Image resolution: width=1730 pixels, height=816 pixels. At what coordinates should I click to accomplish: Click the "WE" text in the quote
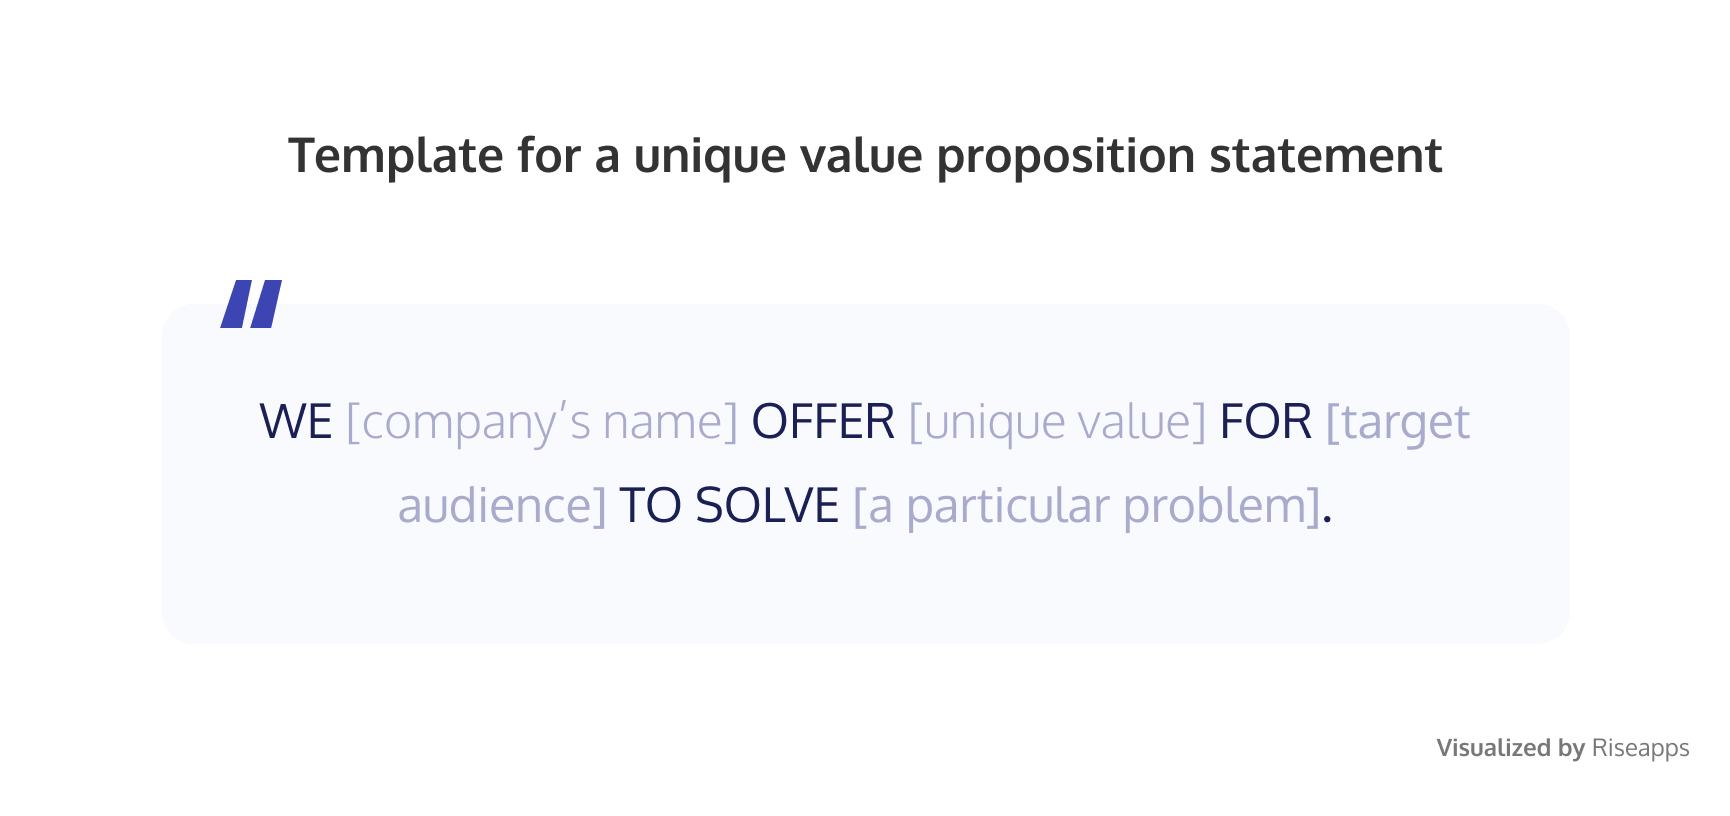[x=295, y=422]
